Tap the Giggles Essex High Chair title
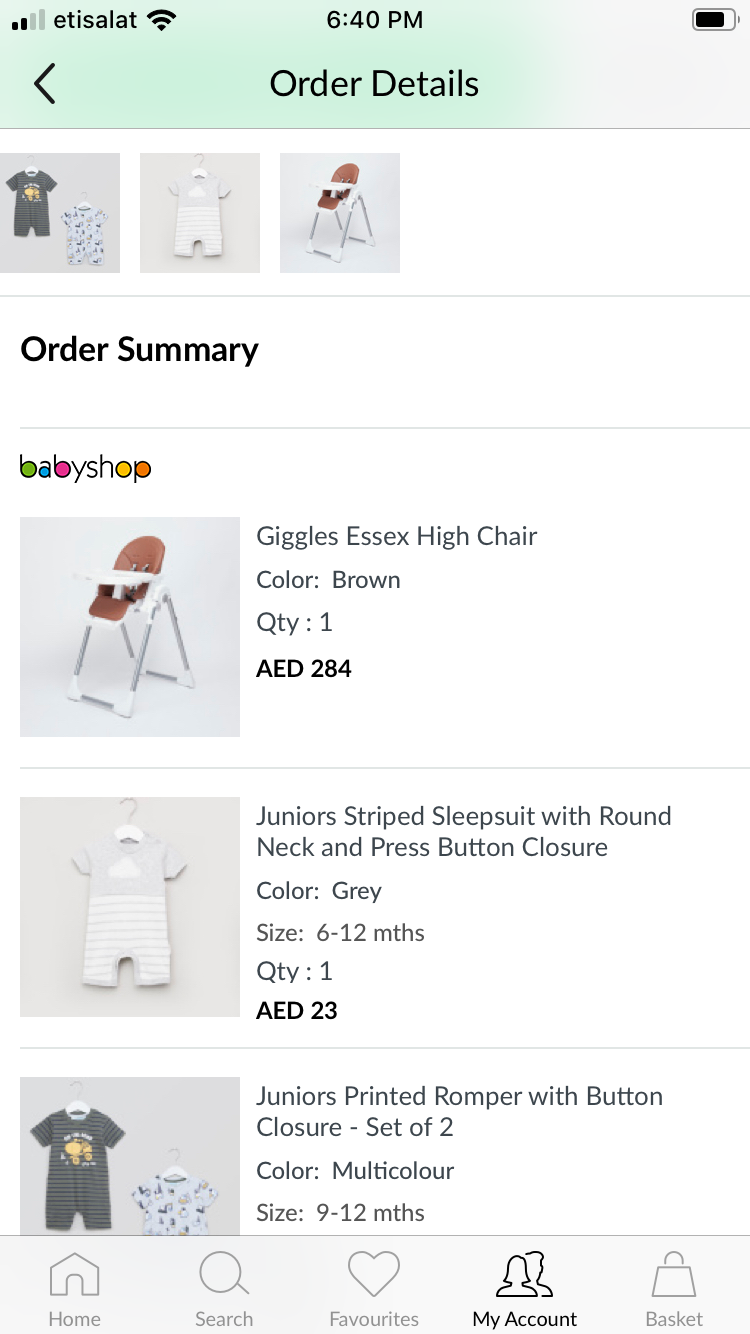The height and width of the screenshot is (1334, 750). (x=397, y=536)
